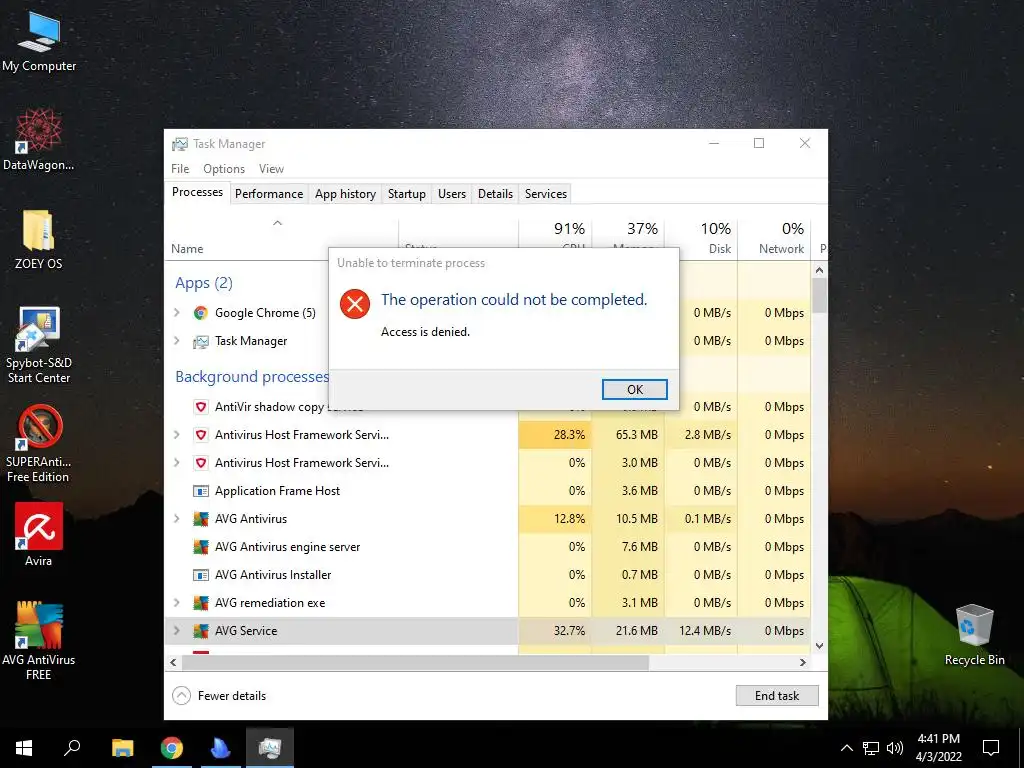Click the AVG Antivirus process icon
Screen dimensions: 1024x768
click(200, 519)
